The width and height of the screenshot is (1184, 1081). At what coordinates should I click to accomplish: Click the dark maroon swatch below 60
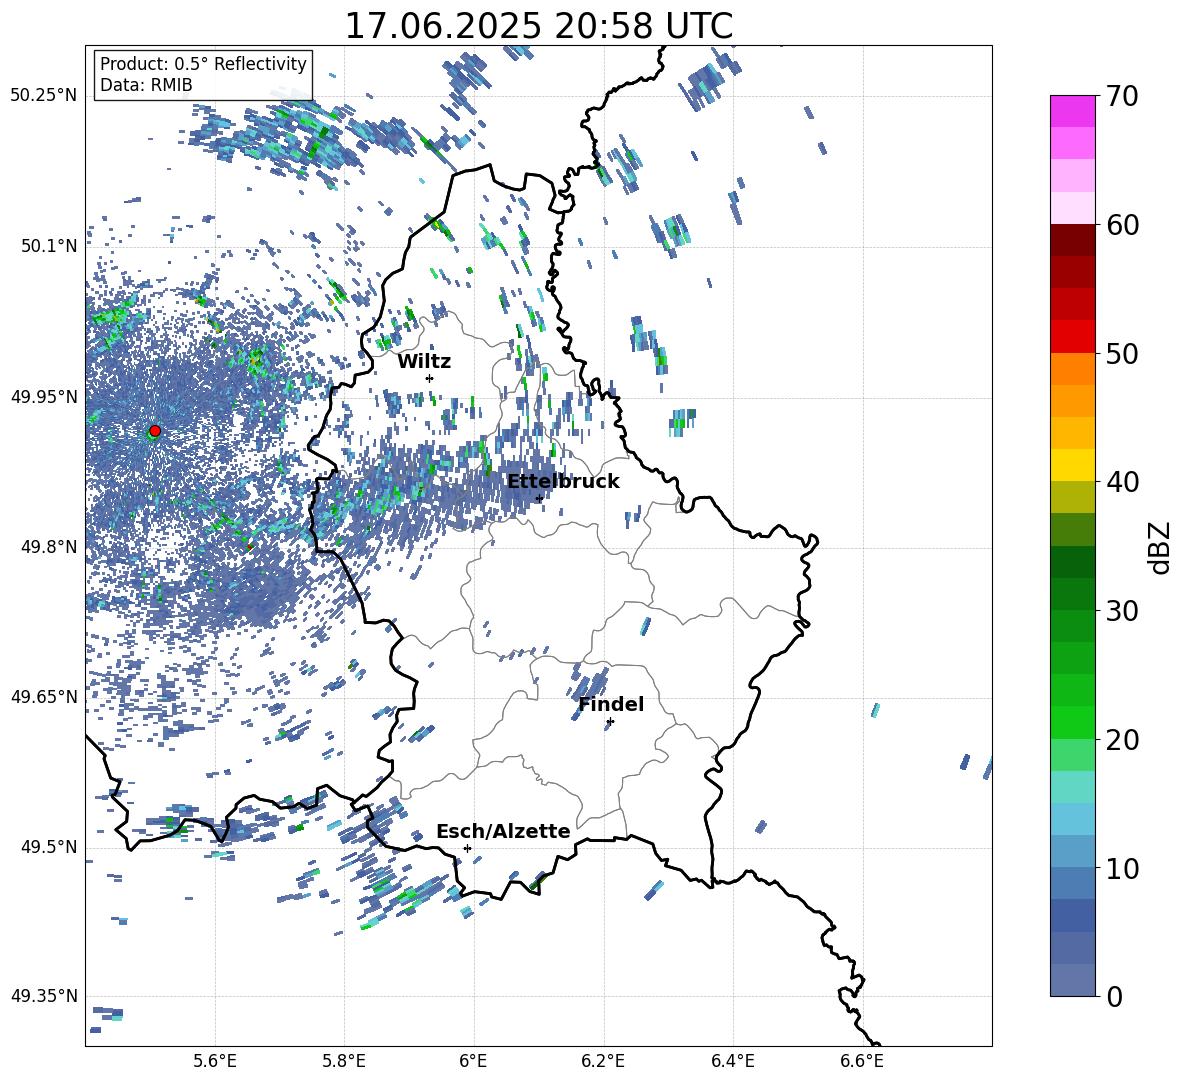[1073, 241]
